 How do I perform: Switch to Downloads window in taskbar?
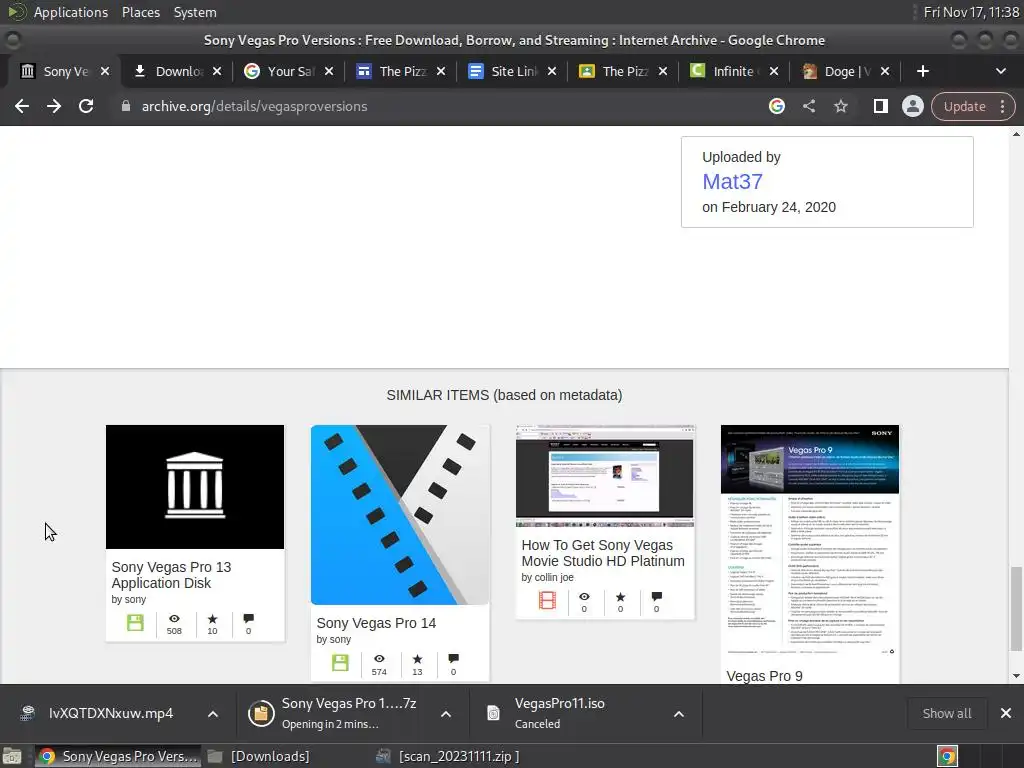[259, 756]
